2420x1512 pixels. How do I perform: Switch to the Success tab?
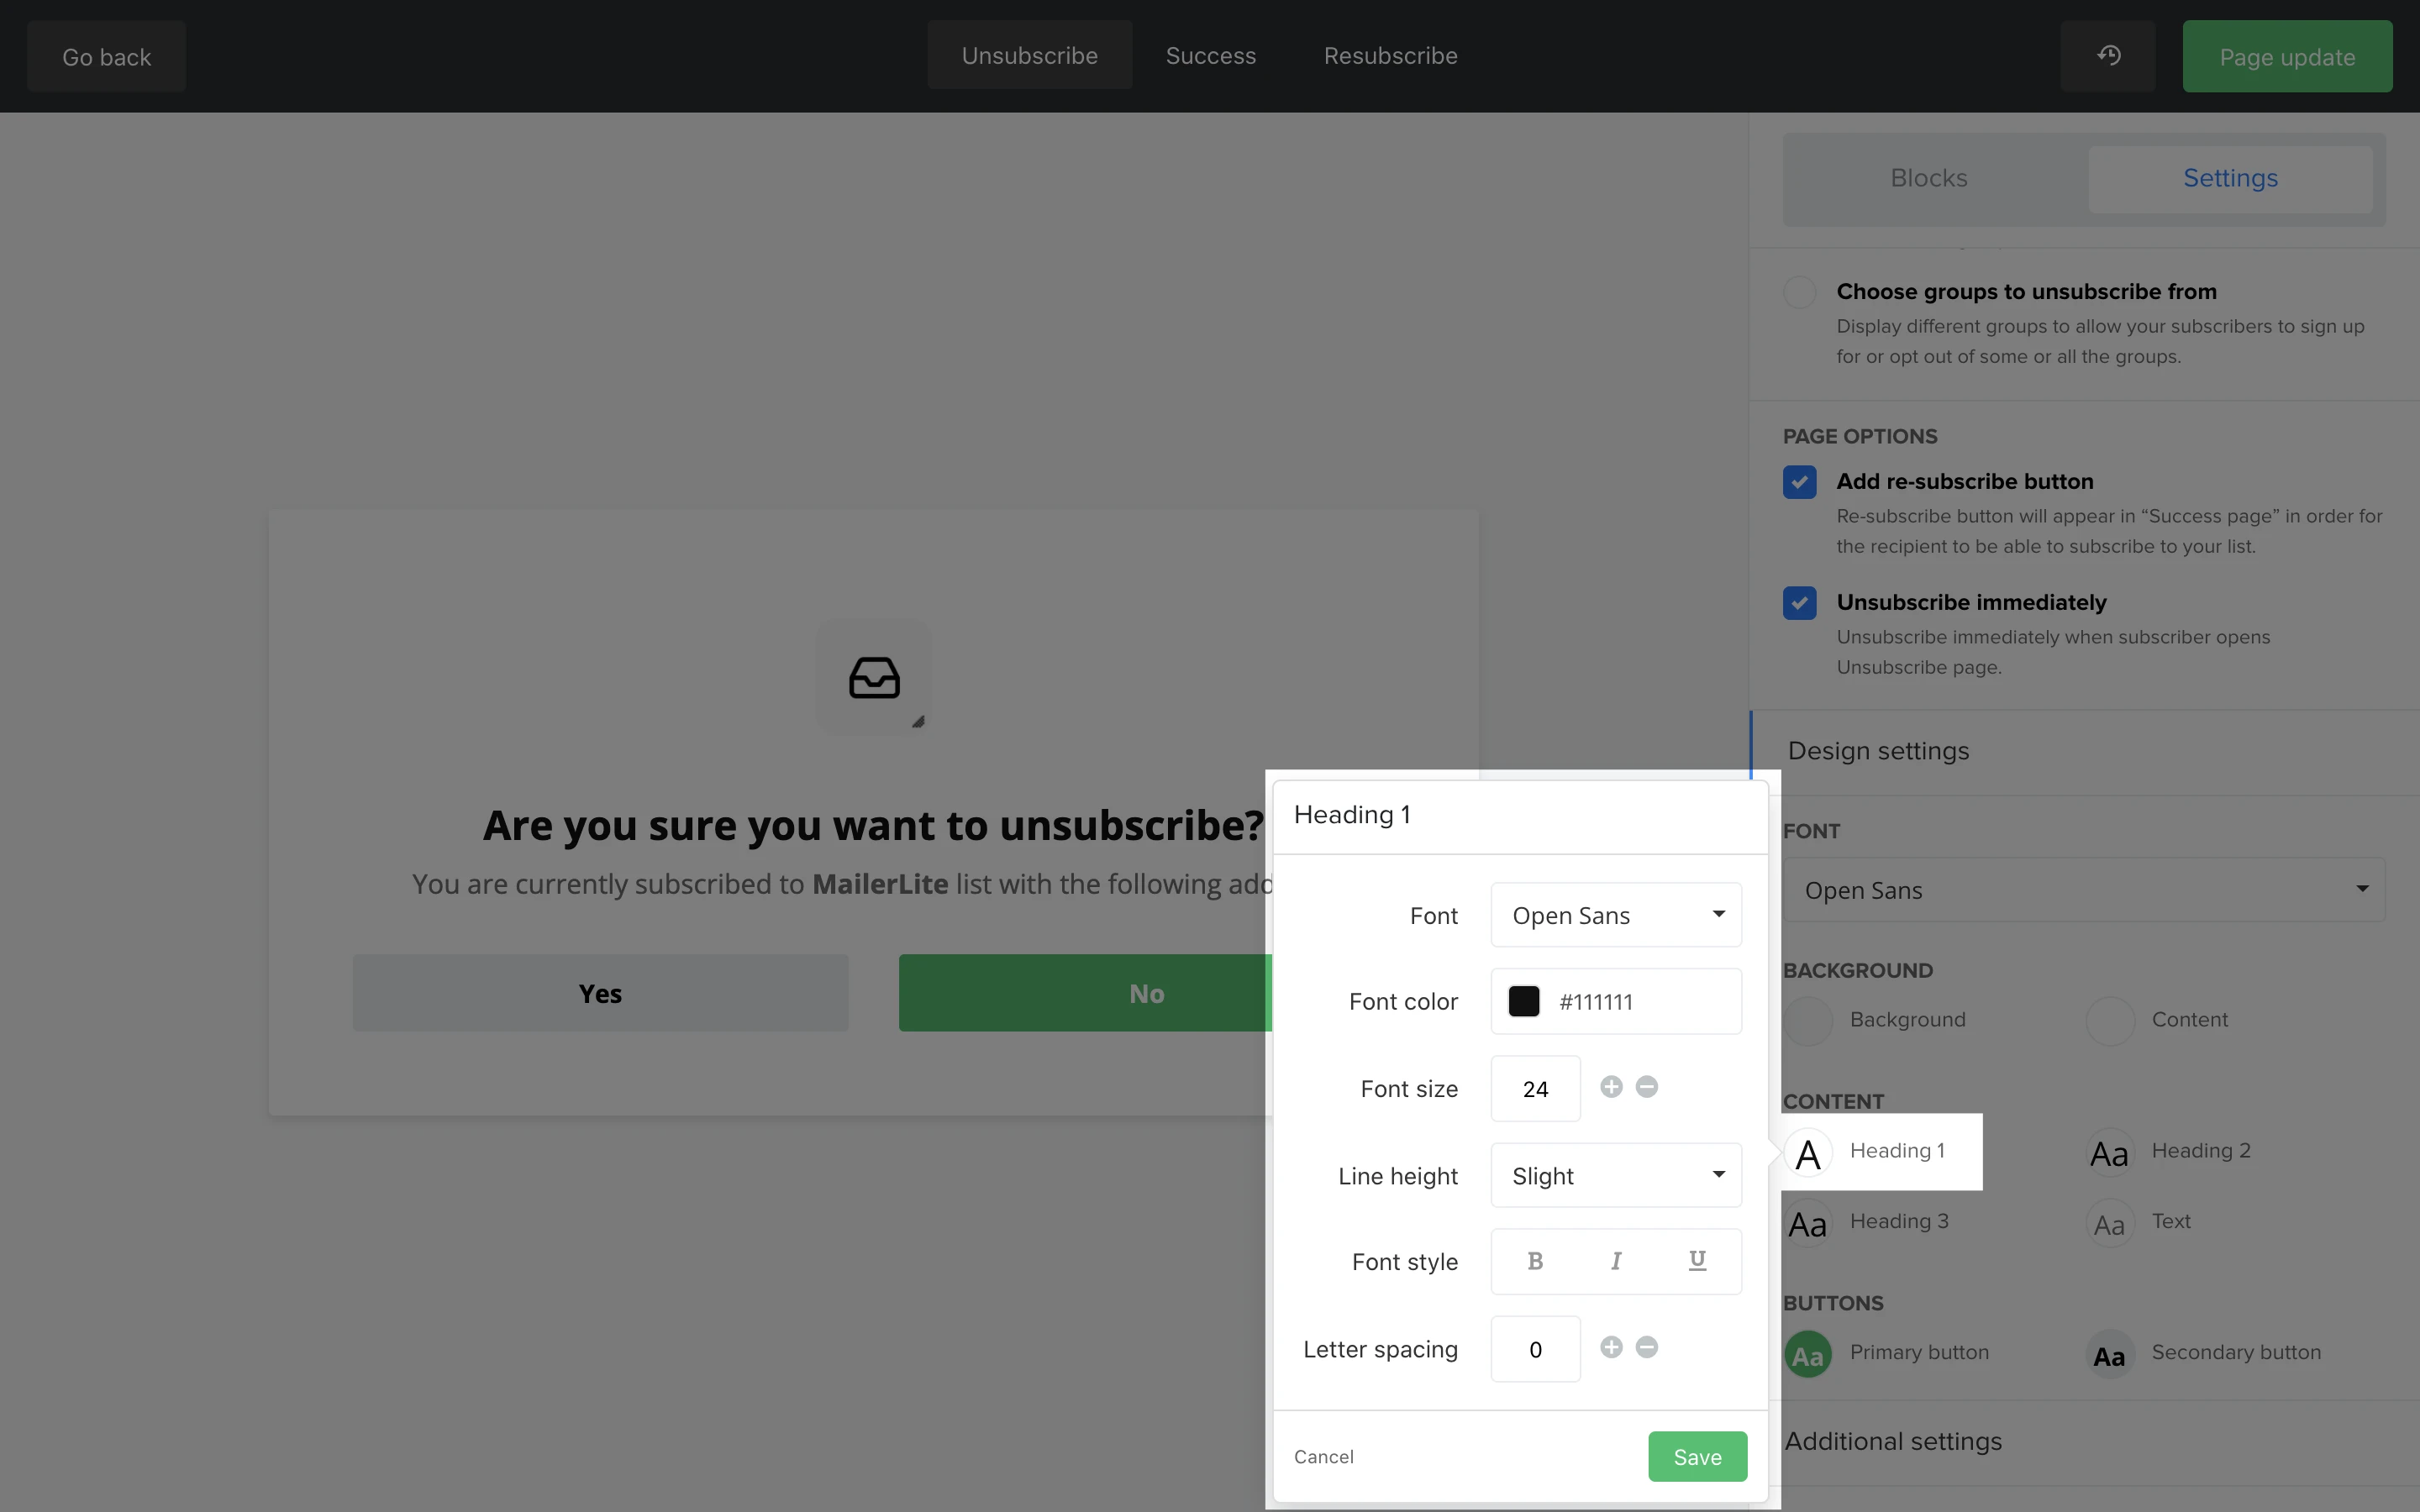pos(1210,56)
